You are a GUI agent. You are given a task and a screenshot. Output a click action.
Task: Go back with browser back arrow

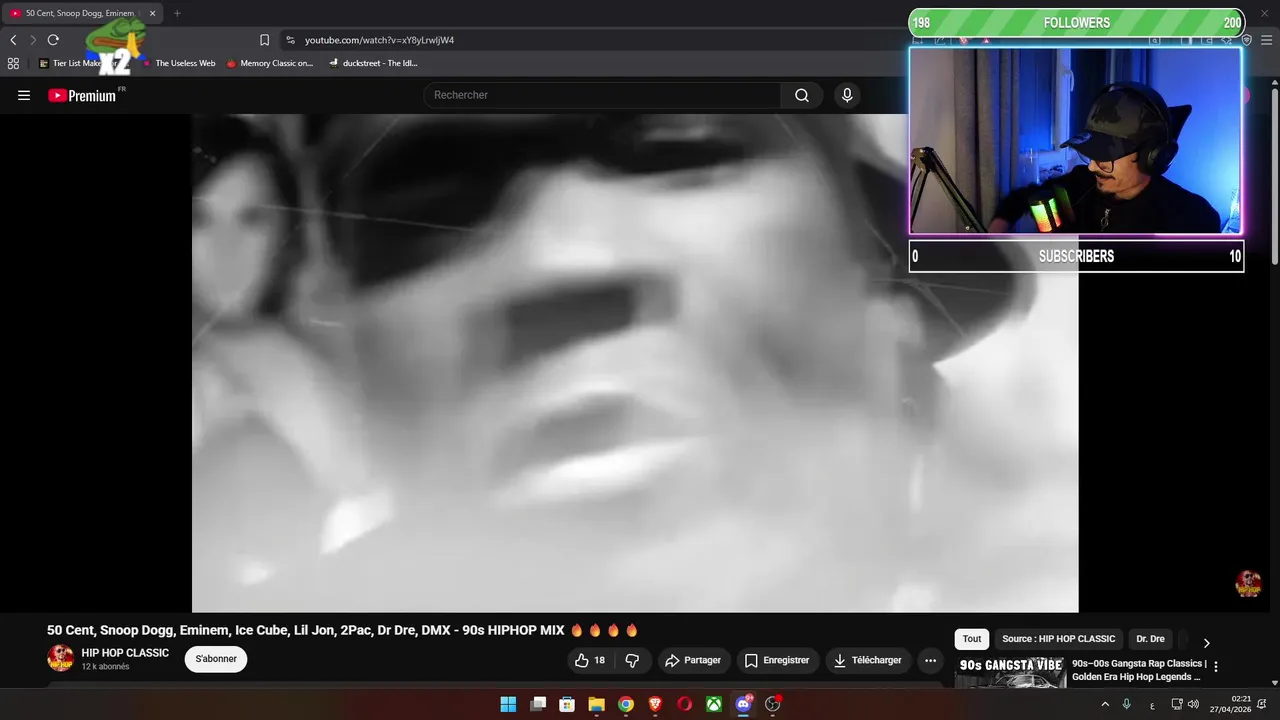[x=13, y=40]
